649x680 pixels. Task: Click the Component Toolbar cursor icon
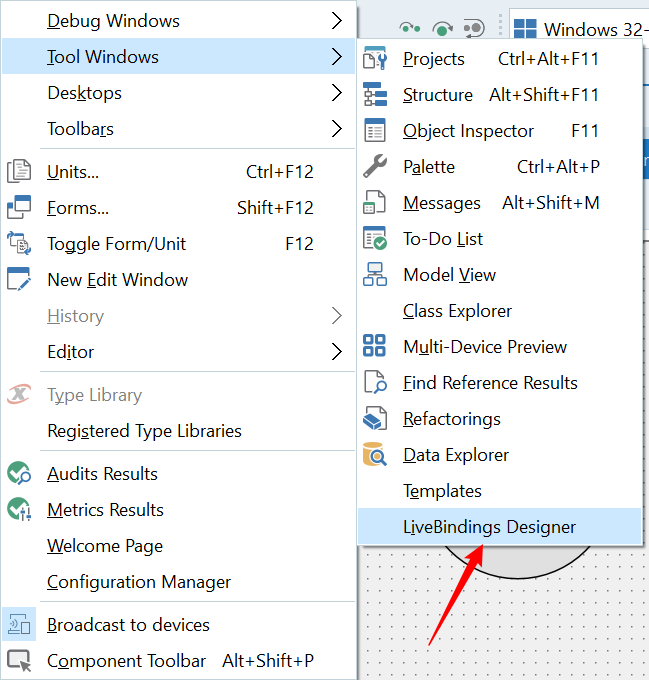pyautogui.click(x=19, y=660)
